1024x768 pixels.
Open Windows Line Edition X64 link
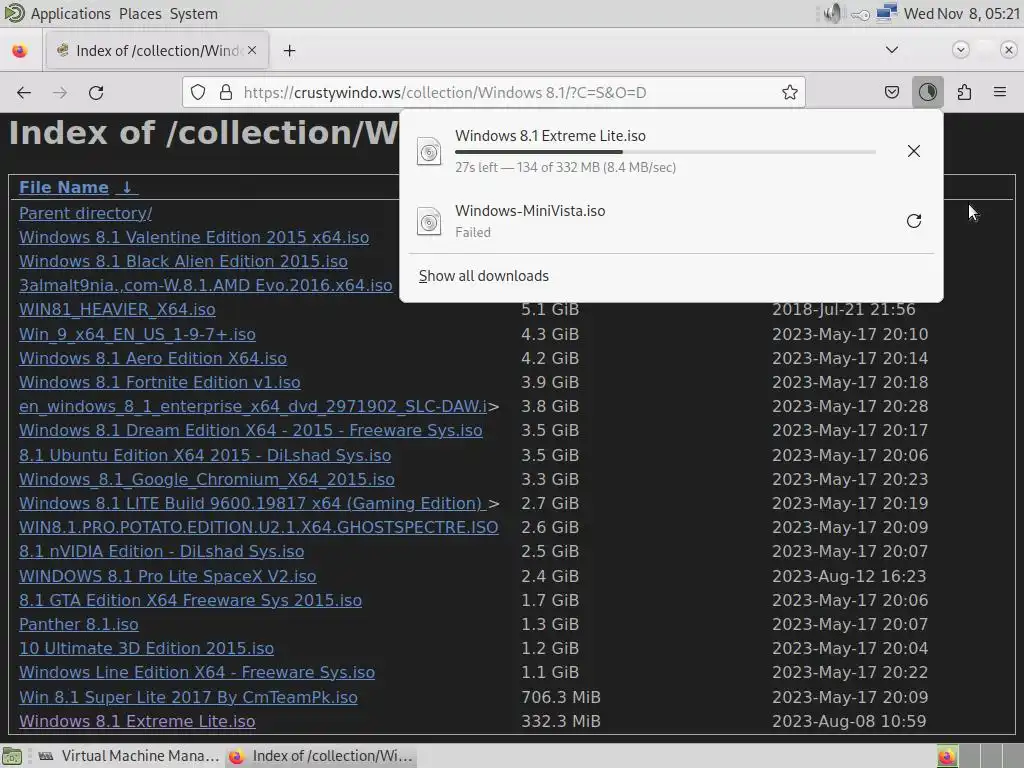[197, 673]
